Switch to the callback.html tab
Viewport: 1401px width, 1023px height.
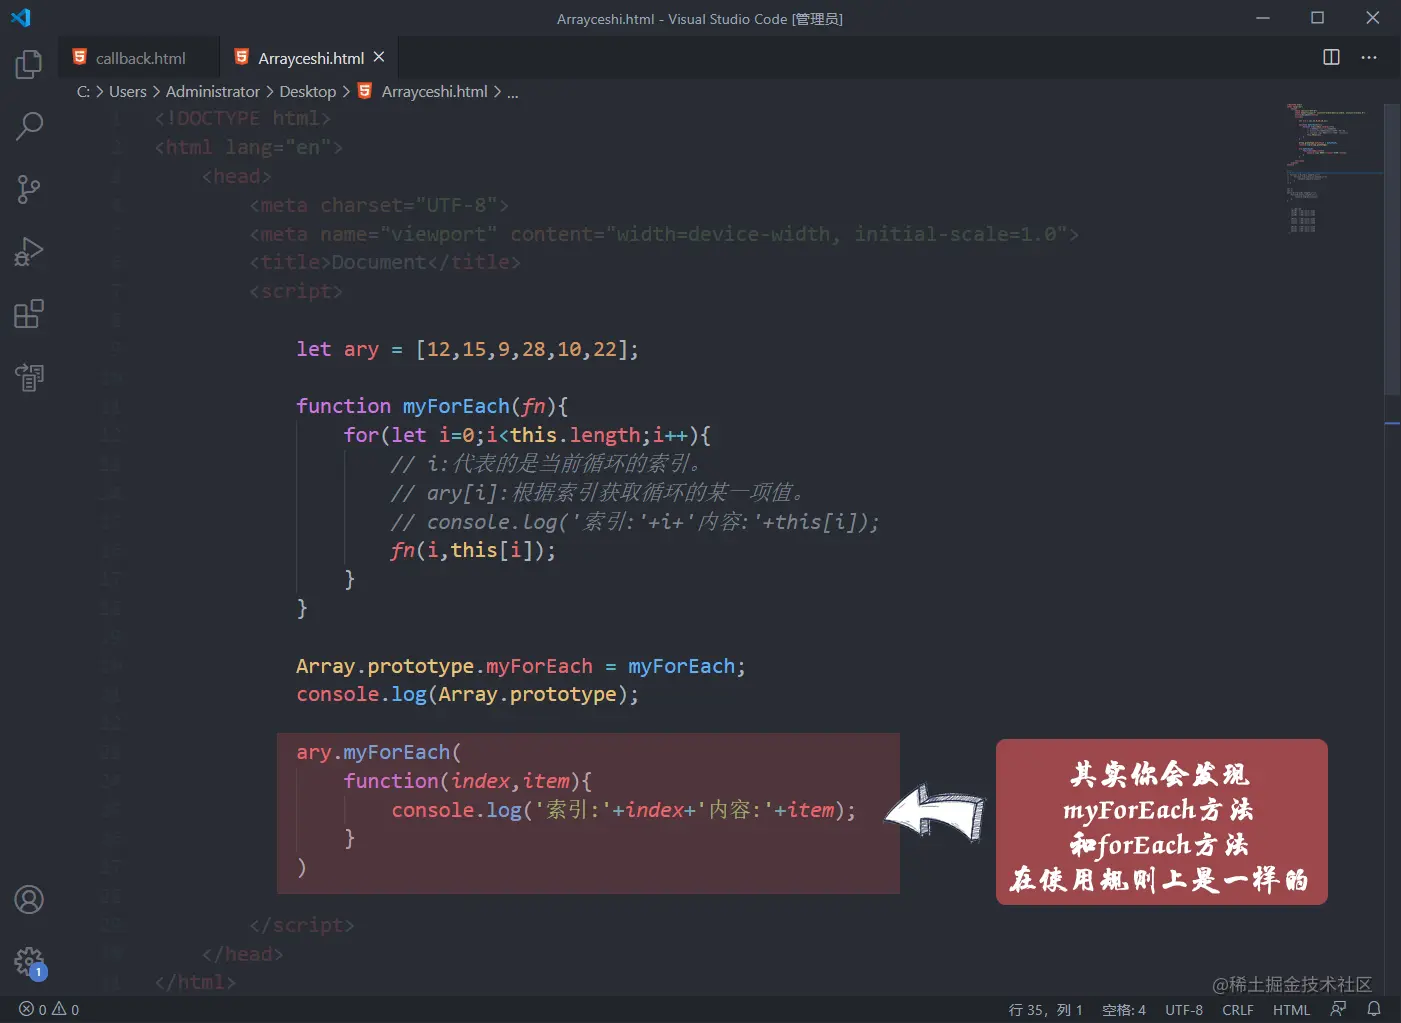[x=139, y=58]
